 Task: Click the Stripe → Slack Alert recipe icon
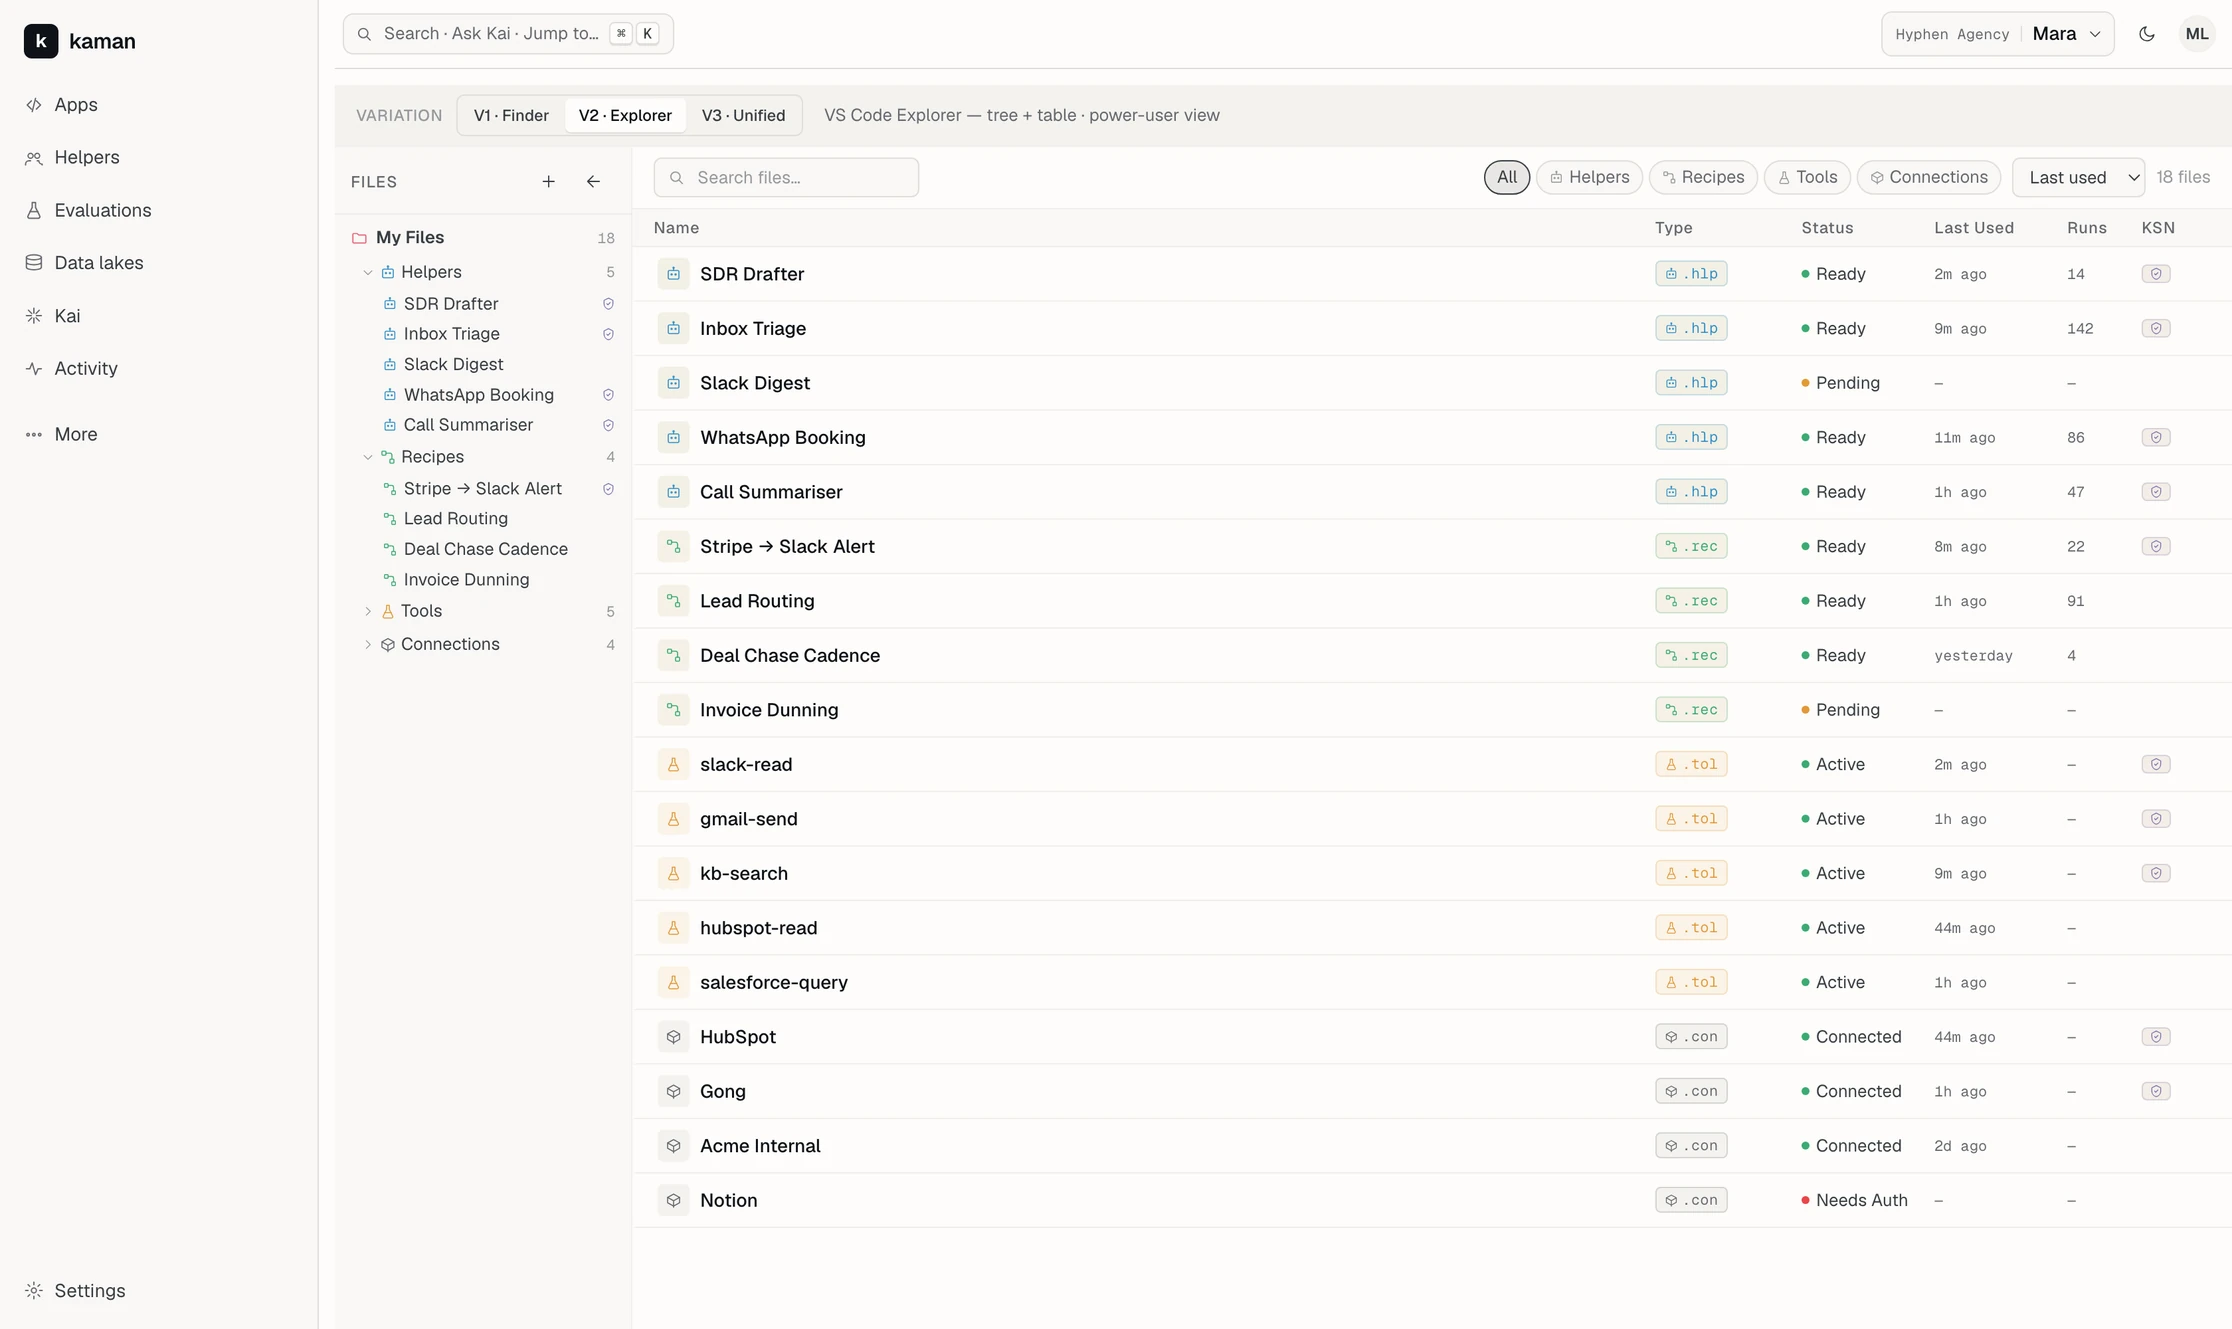[x=673, y=547]
